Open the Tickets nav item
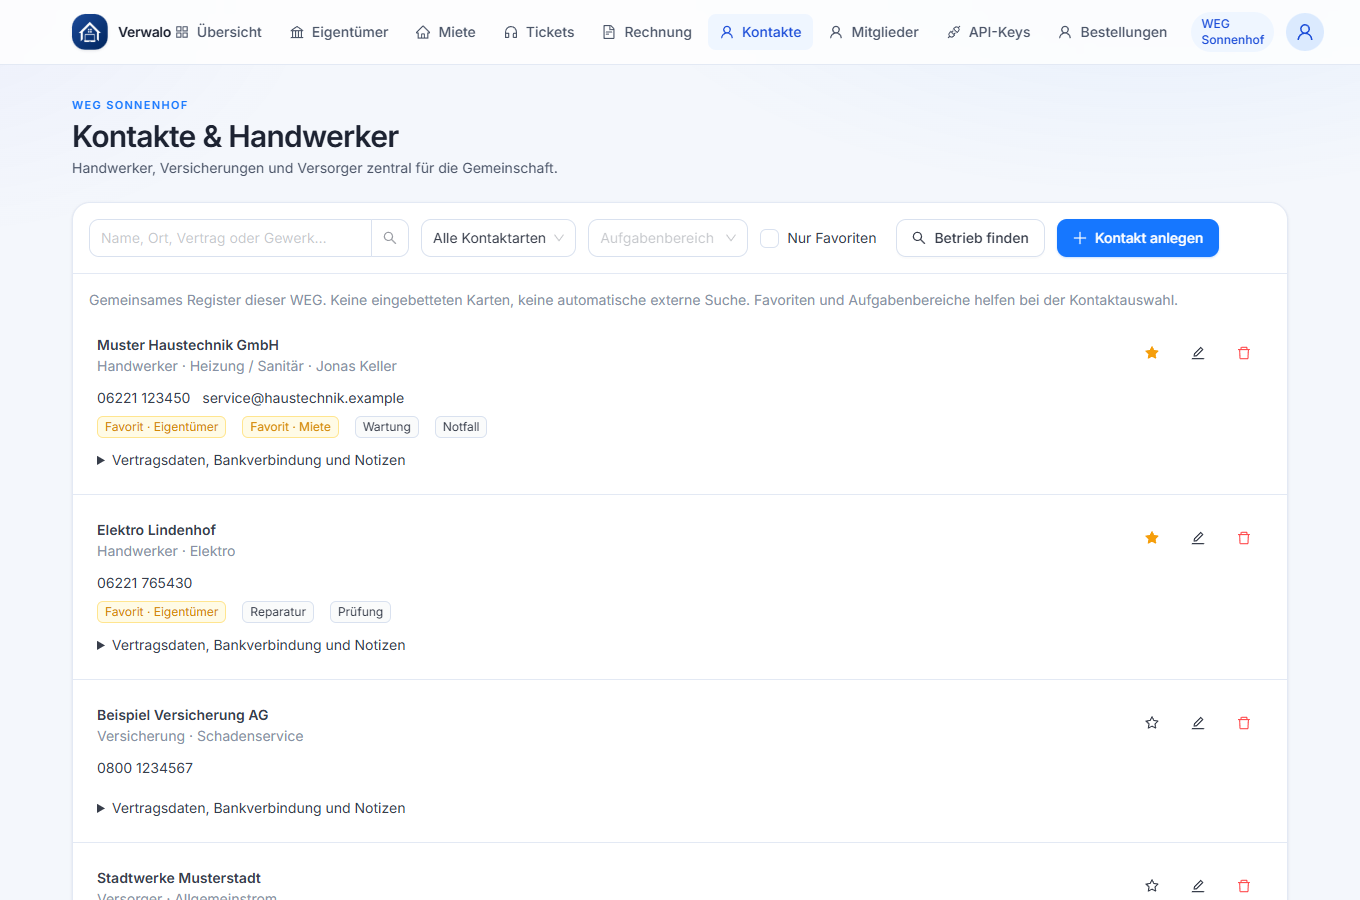 [539, 32]
